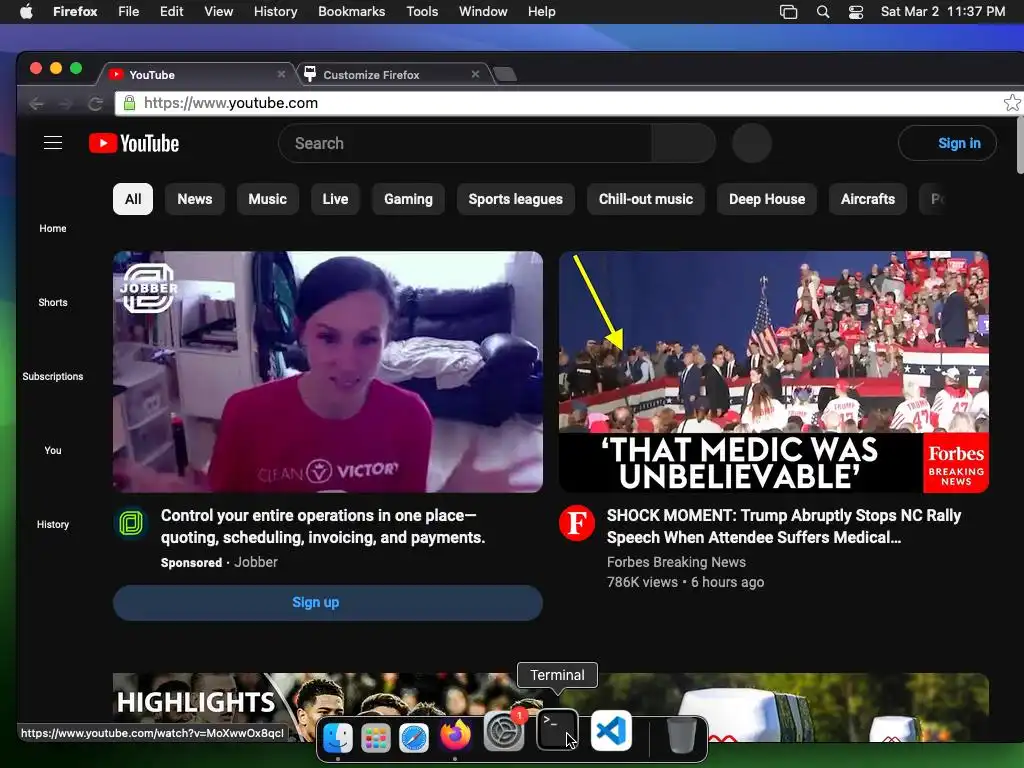Open the You section in the sidebar
This screenshot has height=768, width=1024.
click(x=53, y=450)
